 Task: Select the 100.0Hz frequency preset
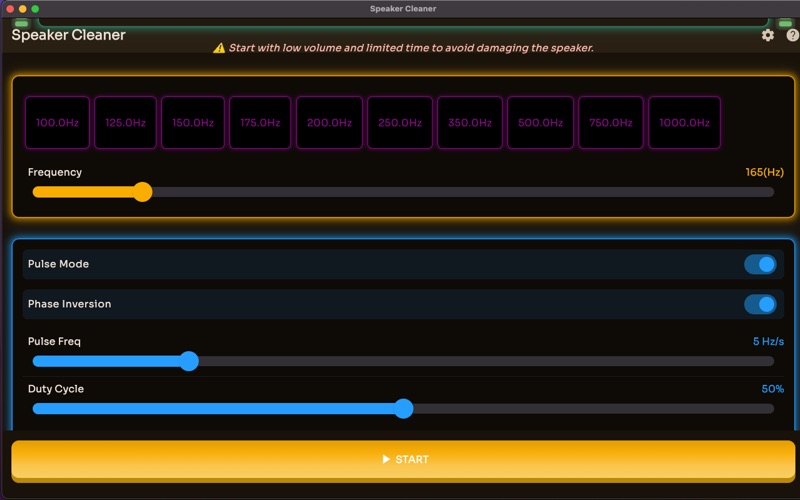tap(57, 123)
